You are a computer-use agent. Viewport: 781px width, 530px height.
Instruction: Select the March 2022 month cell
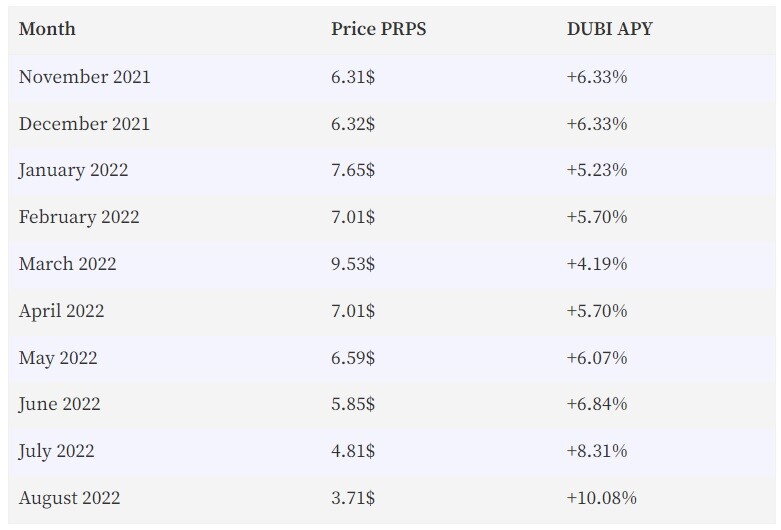[x=68, y=264]
